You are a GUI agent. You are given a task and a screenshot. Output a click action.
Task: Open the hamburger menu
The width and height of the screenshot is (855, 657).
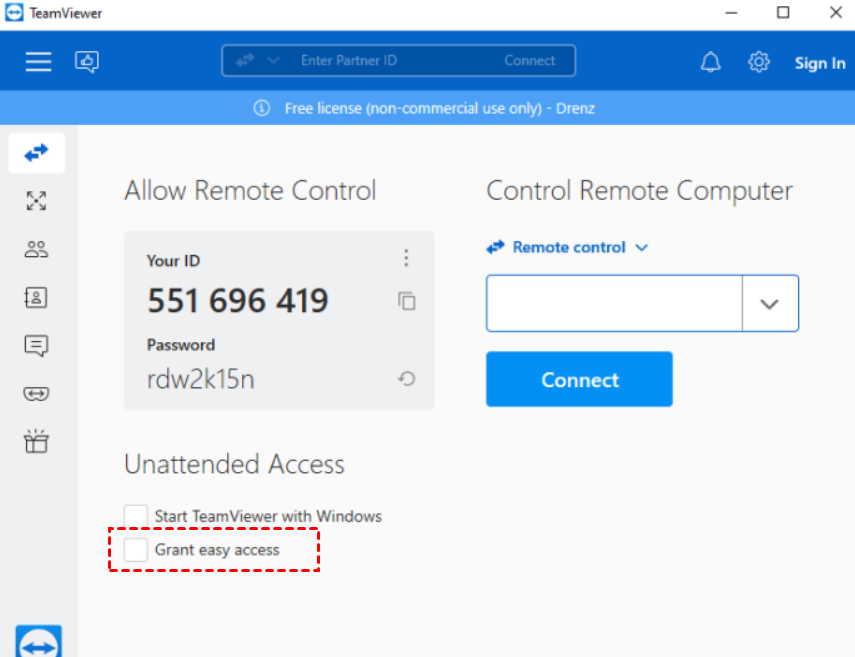pos(38,62)
